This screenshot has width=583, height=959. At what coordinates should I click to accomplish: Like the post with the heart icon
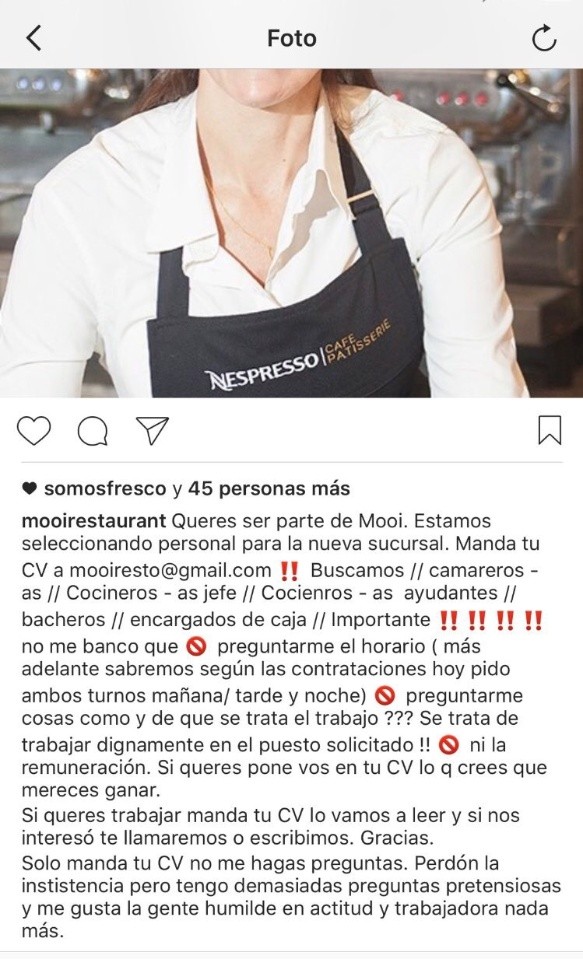tap(34, 430)
